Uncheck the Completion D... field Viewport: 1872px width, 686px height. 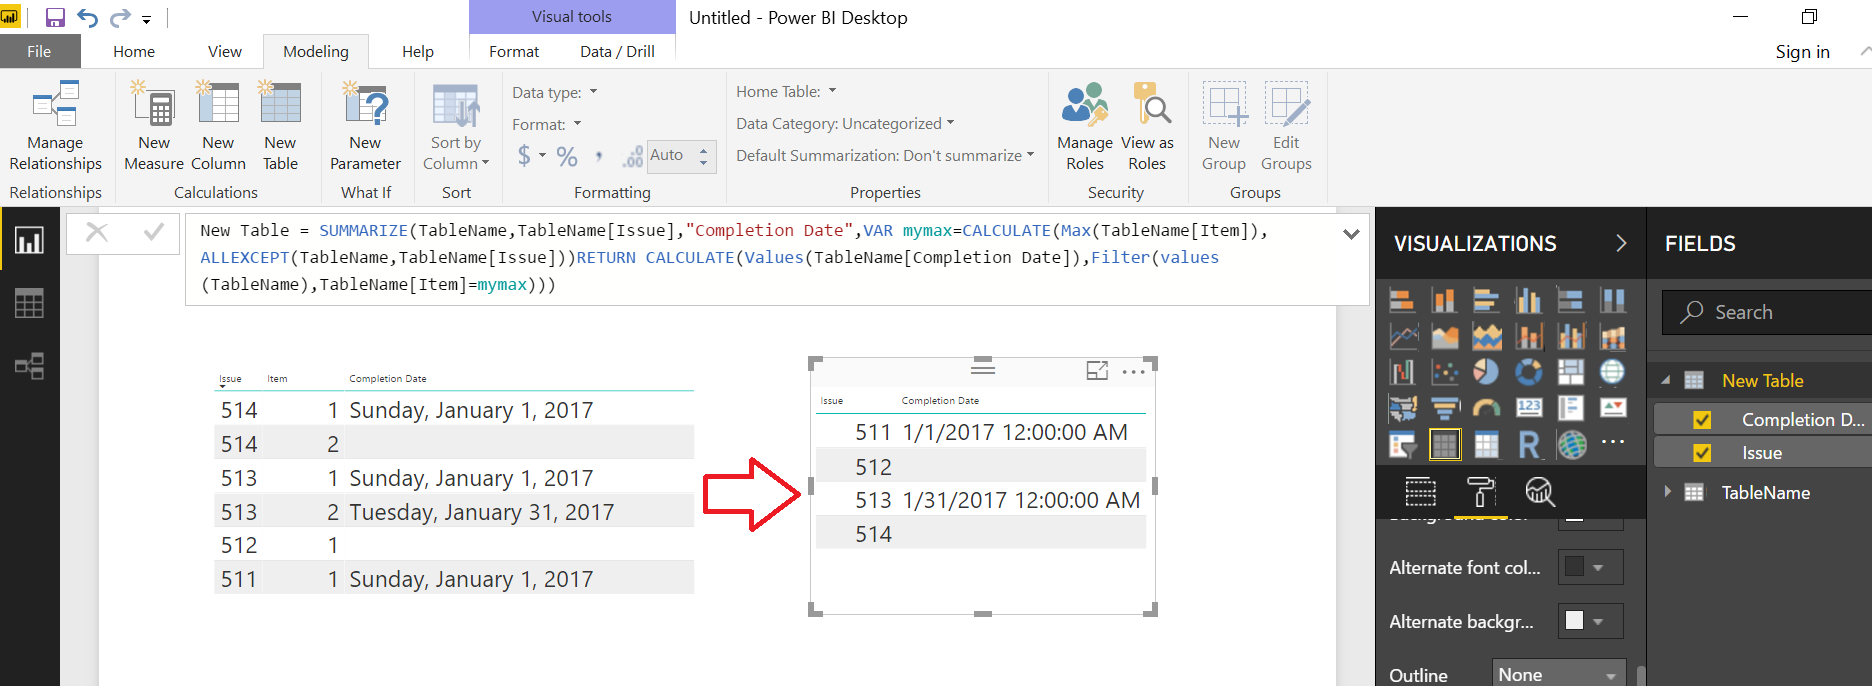click(x=1702, y=420)
